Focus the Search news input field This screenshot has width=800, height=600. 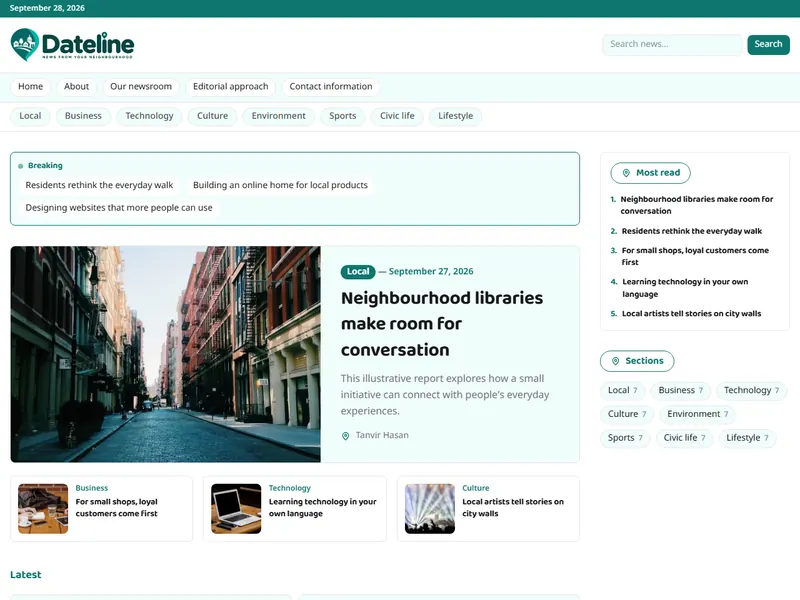672,44
